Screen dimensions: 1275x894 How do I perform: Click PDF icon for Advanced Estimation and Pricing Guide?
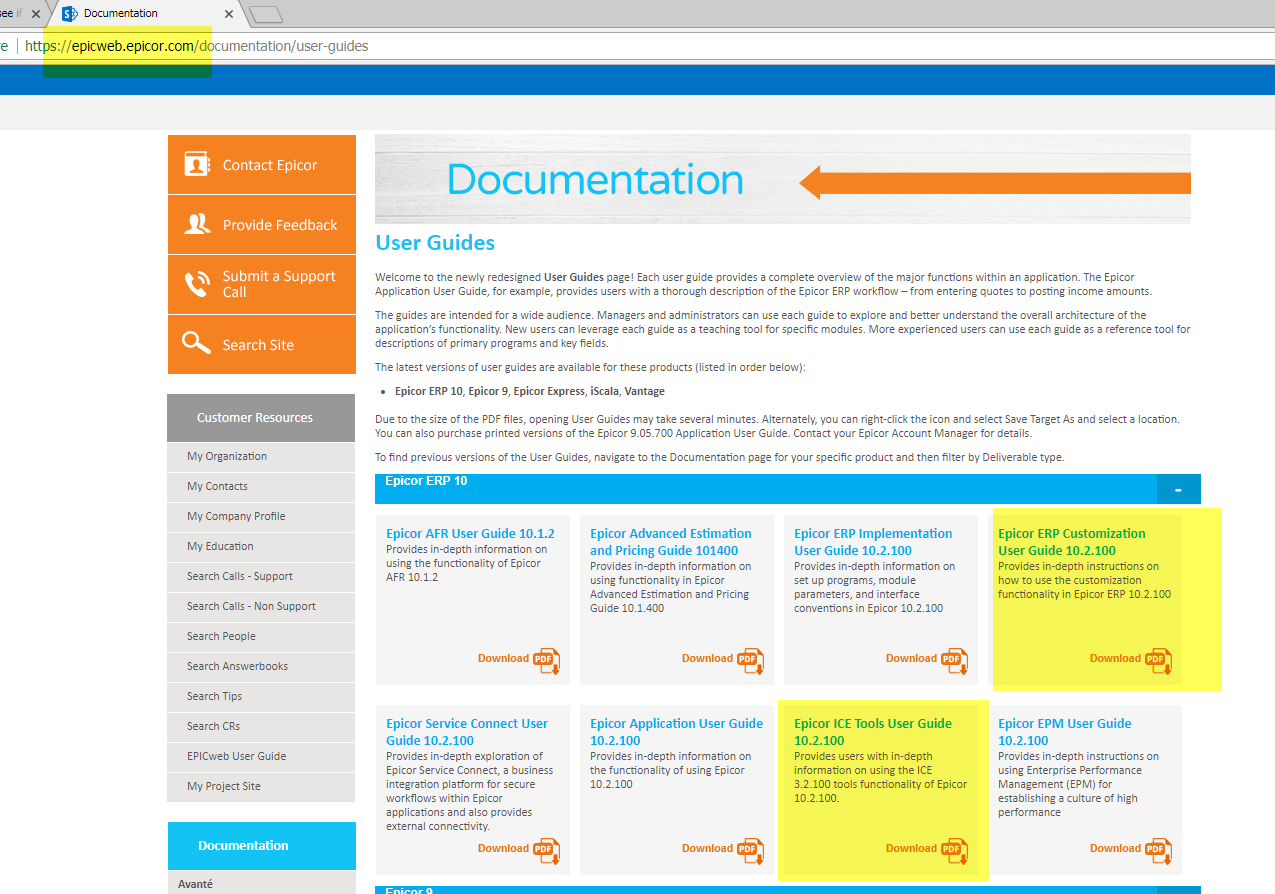point(750,660)
